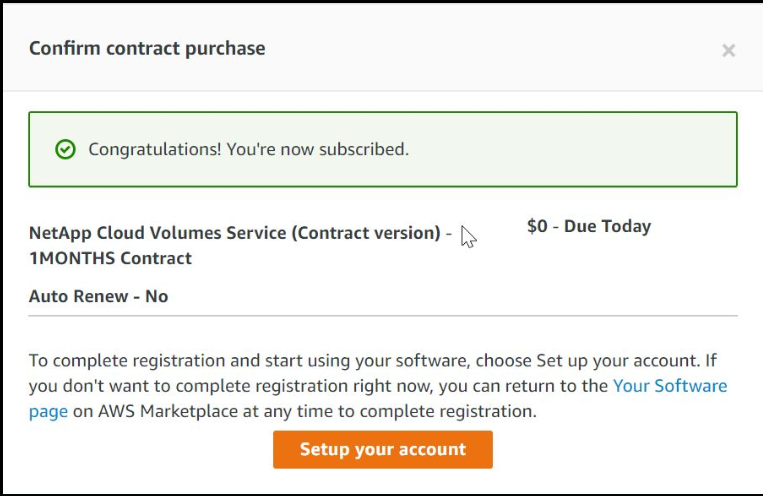Click the blue 'page' link word
763x496 pixels.
pos(48,412)
